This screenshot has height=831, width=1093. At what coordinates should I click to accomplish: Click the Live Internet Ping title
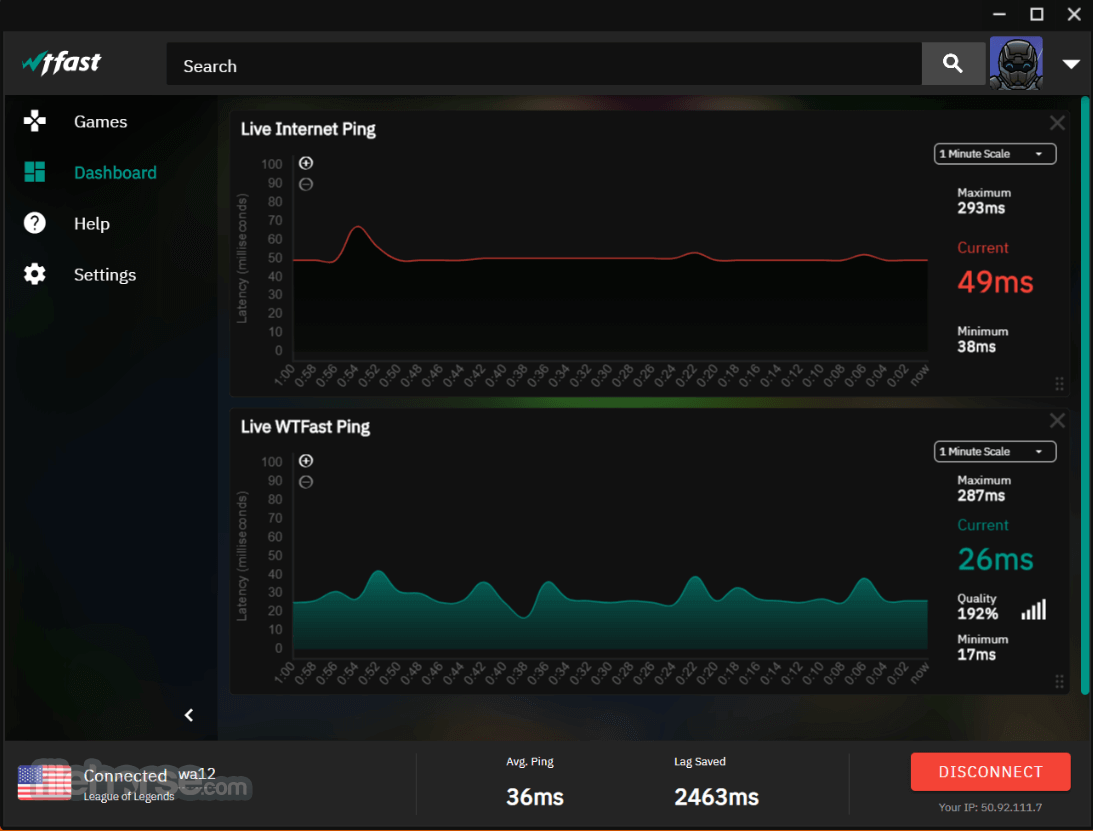click(308, 129)
